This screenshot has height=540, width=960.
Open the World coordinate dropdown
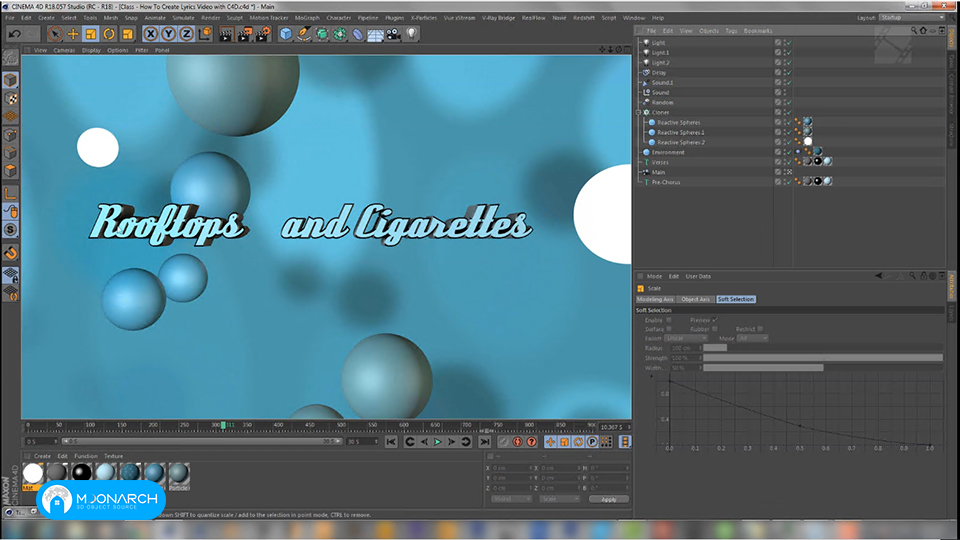pyautogui.click(x=511, y=499)
